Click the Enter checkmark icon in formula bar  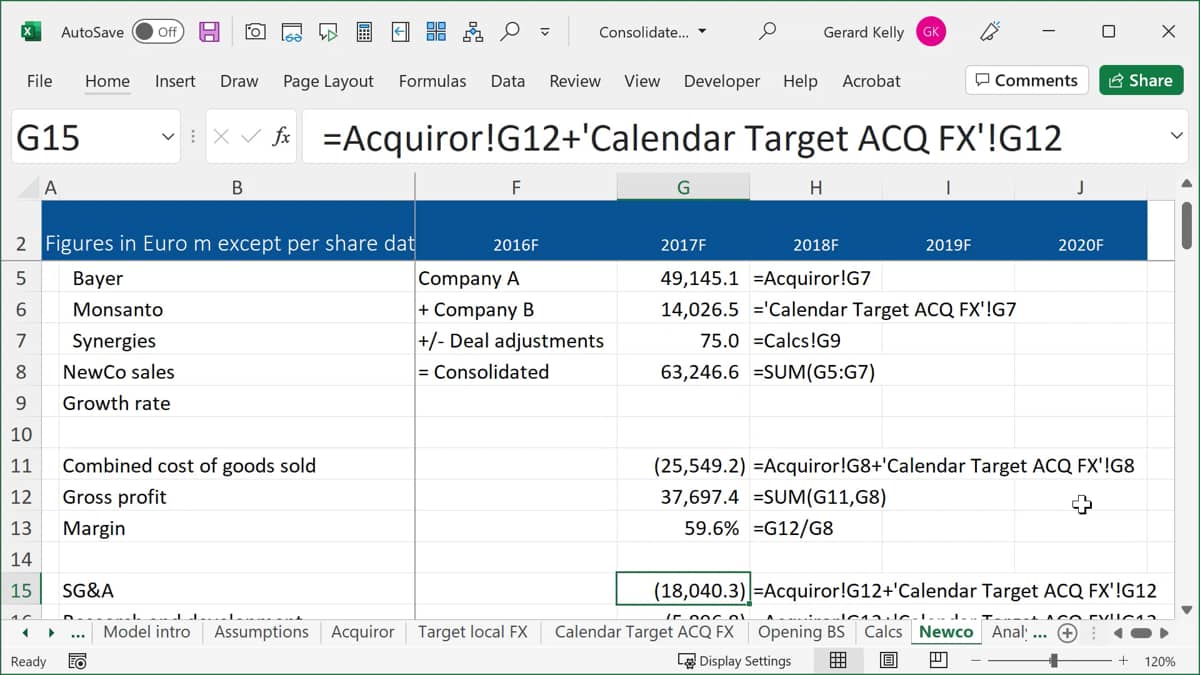click(252, 137)
